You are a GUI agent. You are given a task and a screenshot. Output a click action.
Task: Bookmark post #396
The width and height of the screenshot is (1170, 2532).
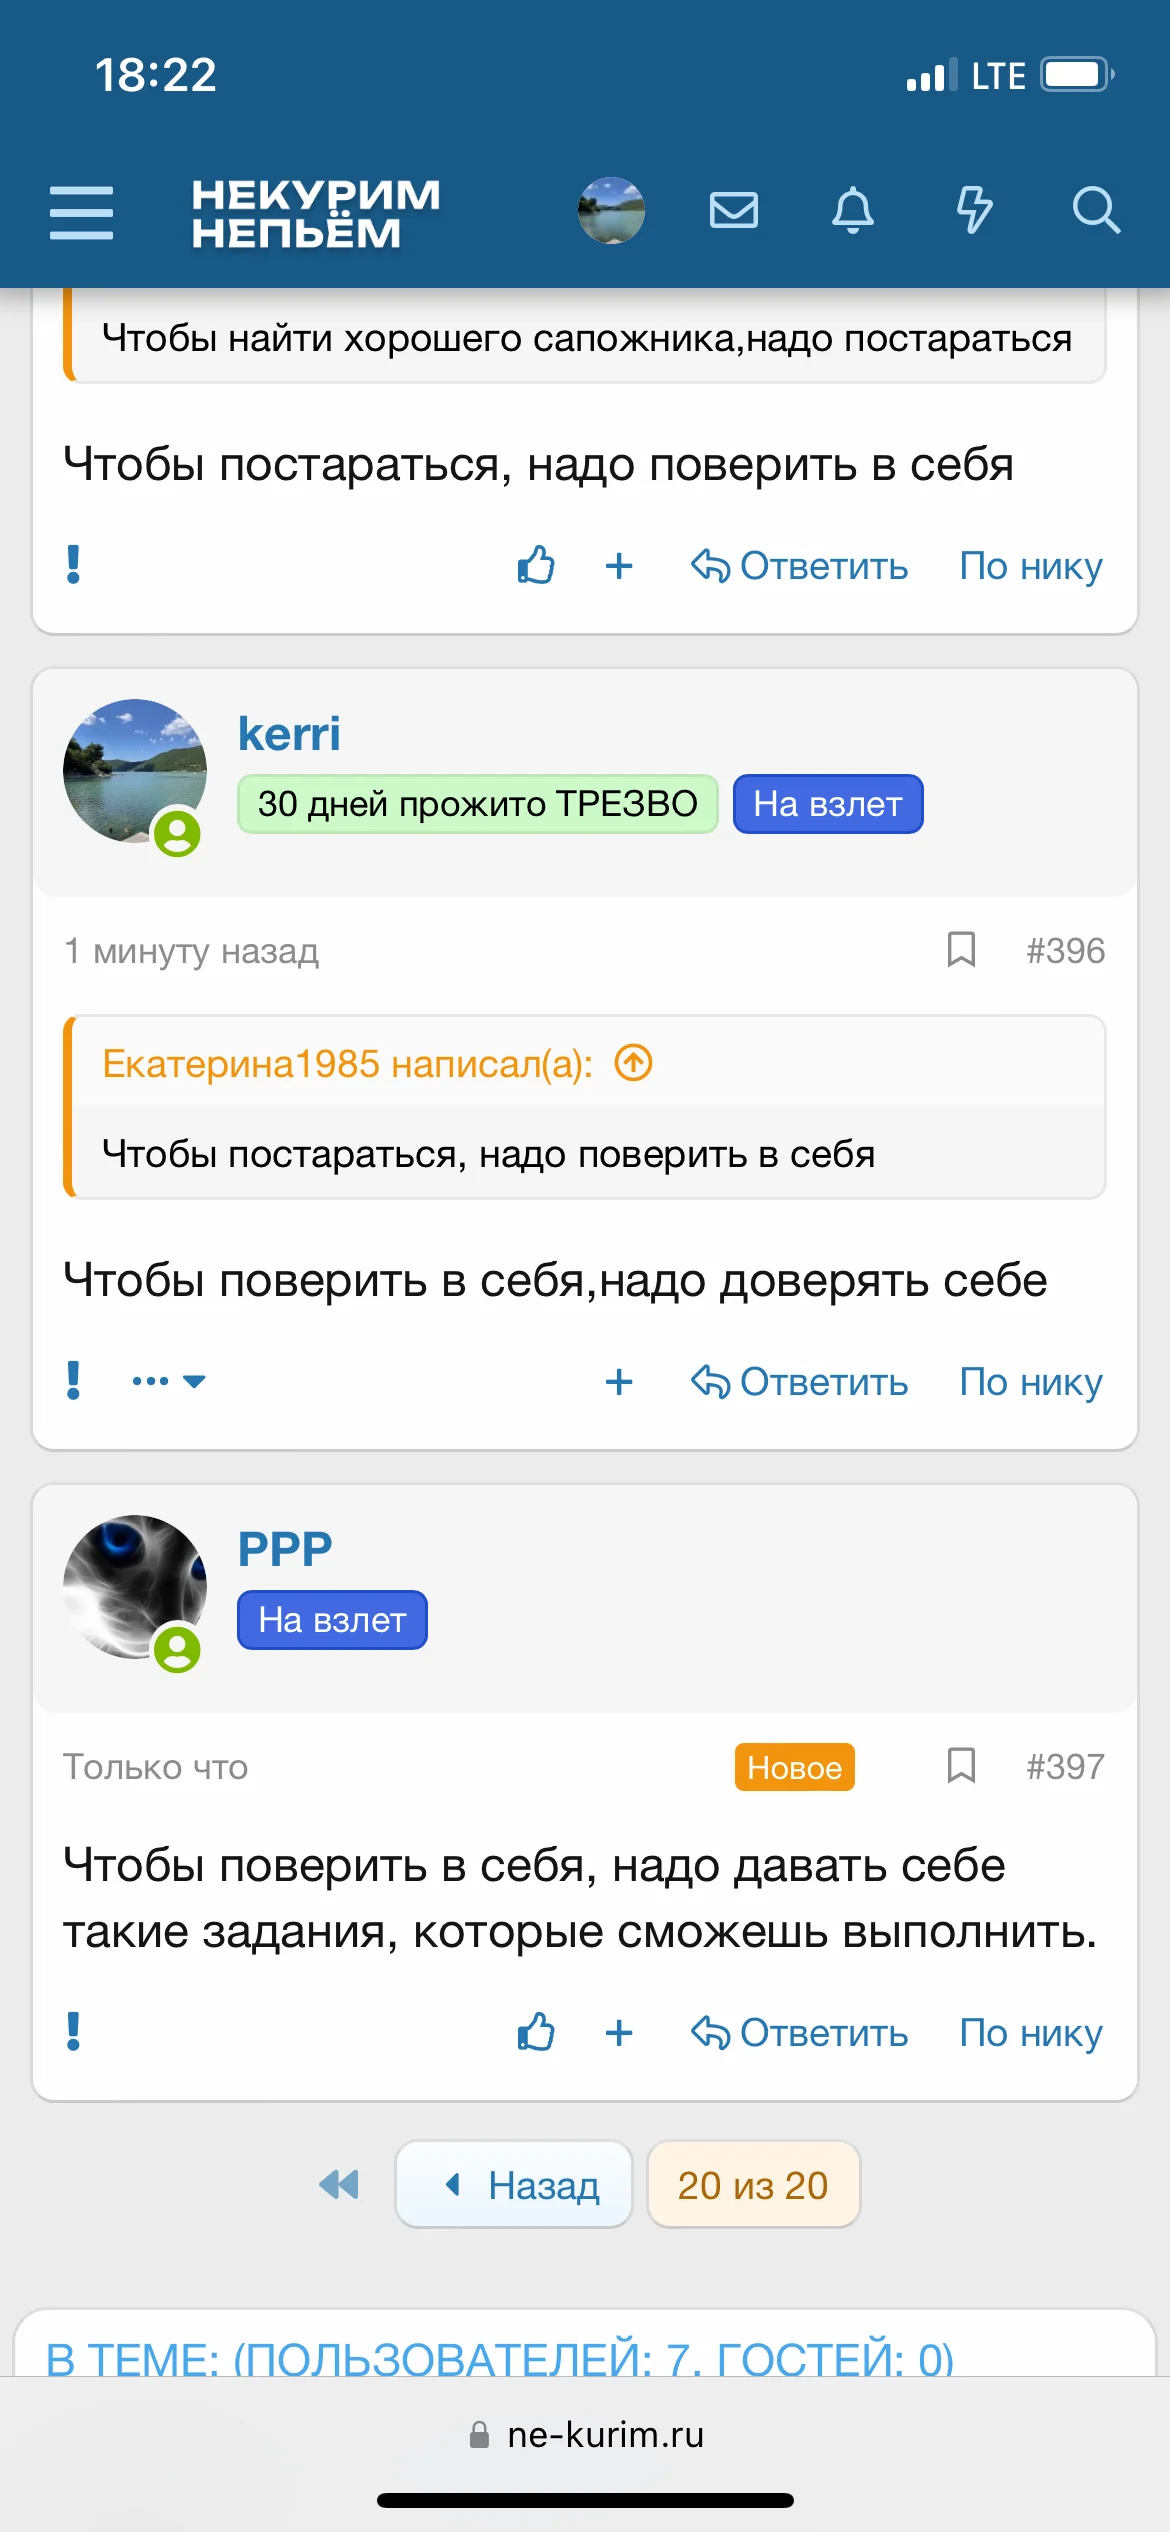point(961,950)
